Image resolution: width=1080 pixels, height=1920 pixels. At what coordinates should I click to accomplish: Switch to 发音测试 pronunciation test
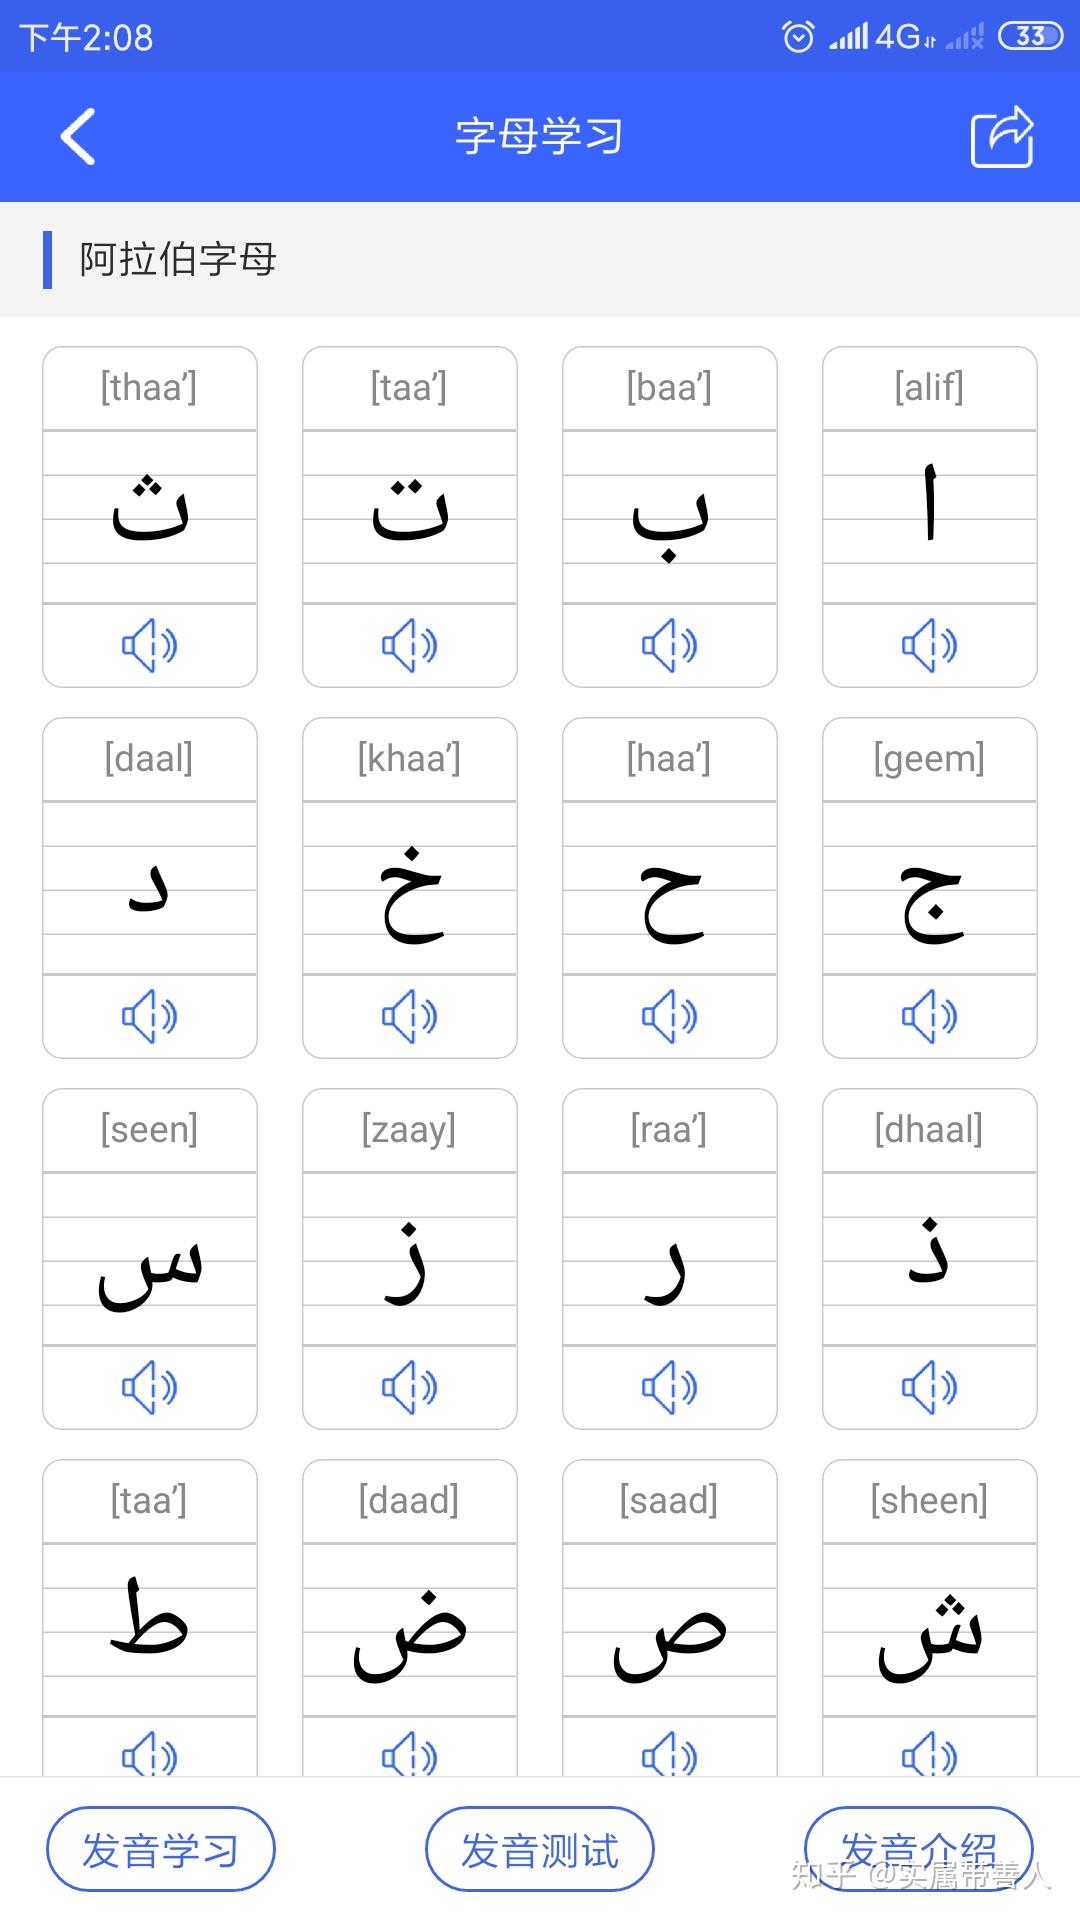click(x=540, y=1849)
